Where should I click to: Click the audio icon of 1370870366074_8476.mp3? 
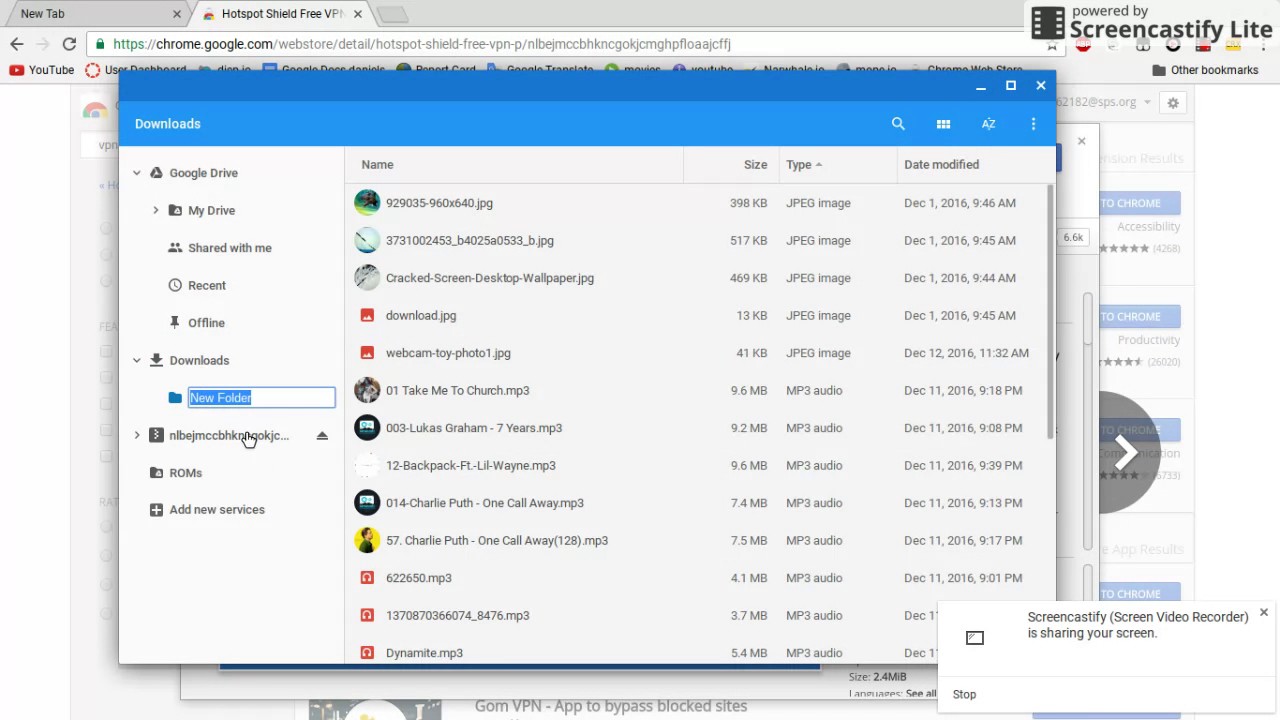367,615
